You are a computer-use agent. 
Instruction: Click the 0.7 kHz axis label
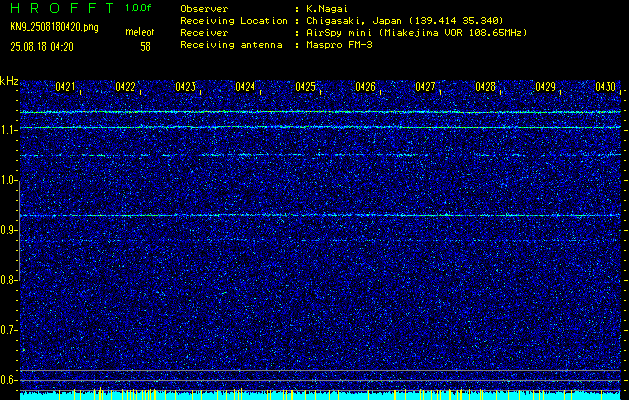point(8,330)
